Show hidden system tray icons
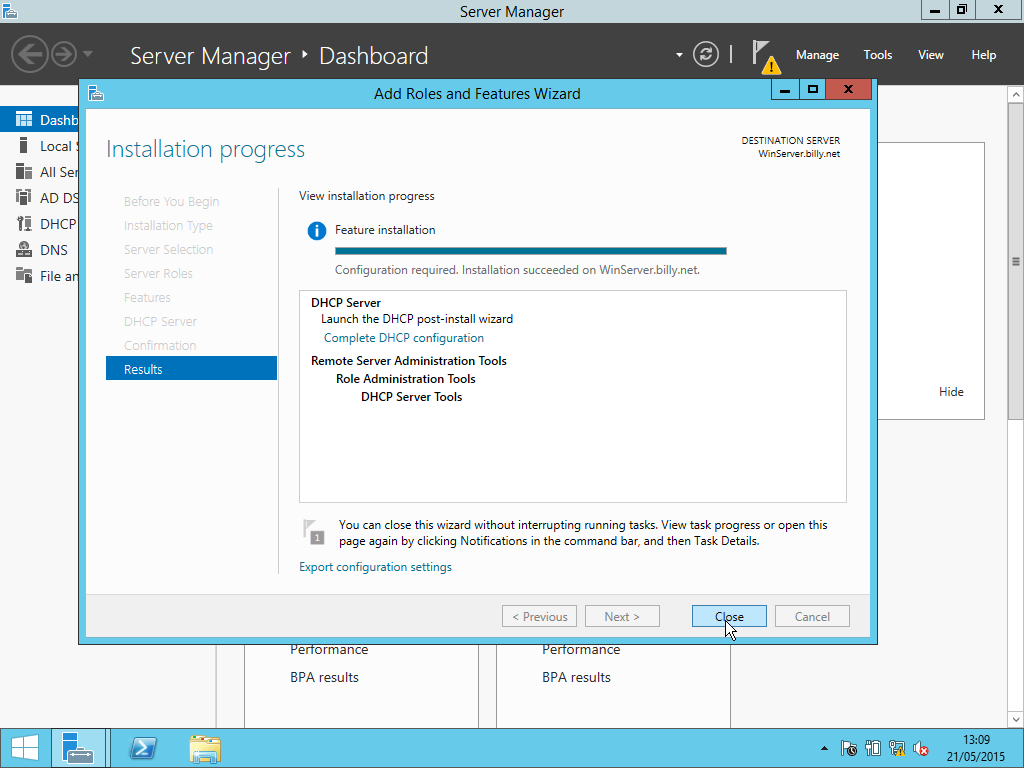The height and width of the screenshot is (768, 1024). pyautogui.click(x=824, y=748)
